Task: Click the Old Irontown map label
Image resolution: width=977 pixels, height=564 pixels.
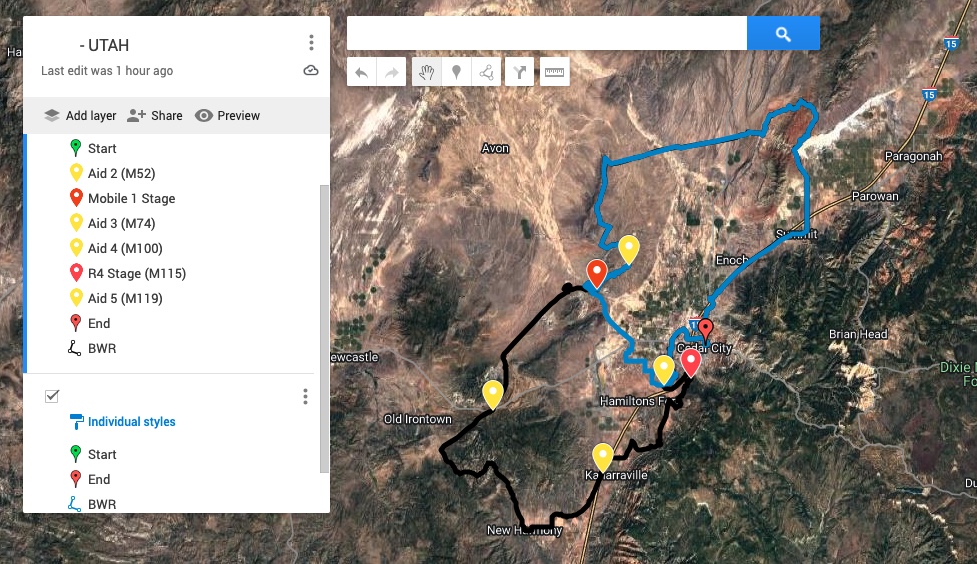Action: pos(417,419)
